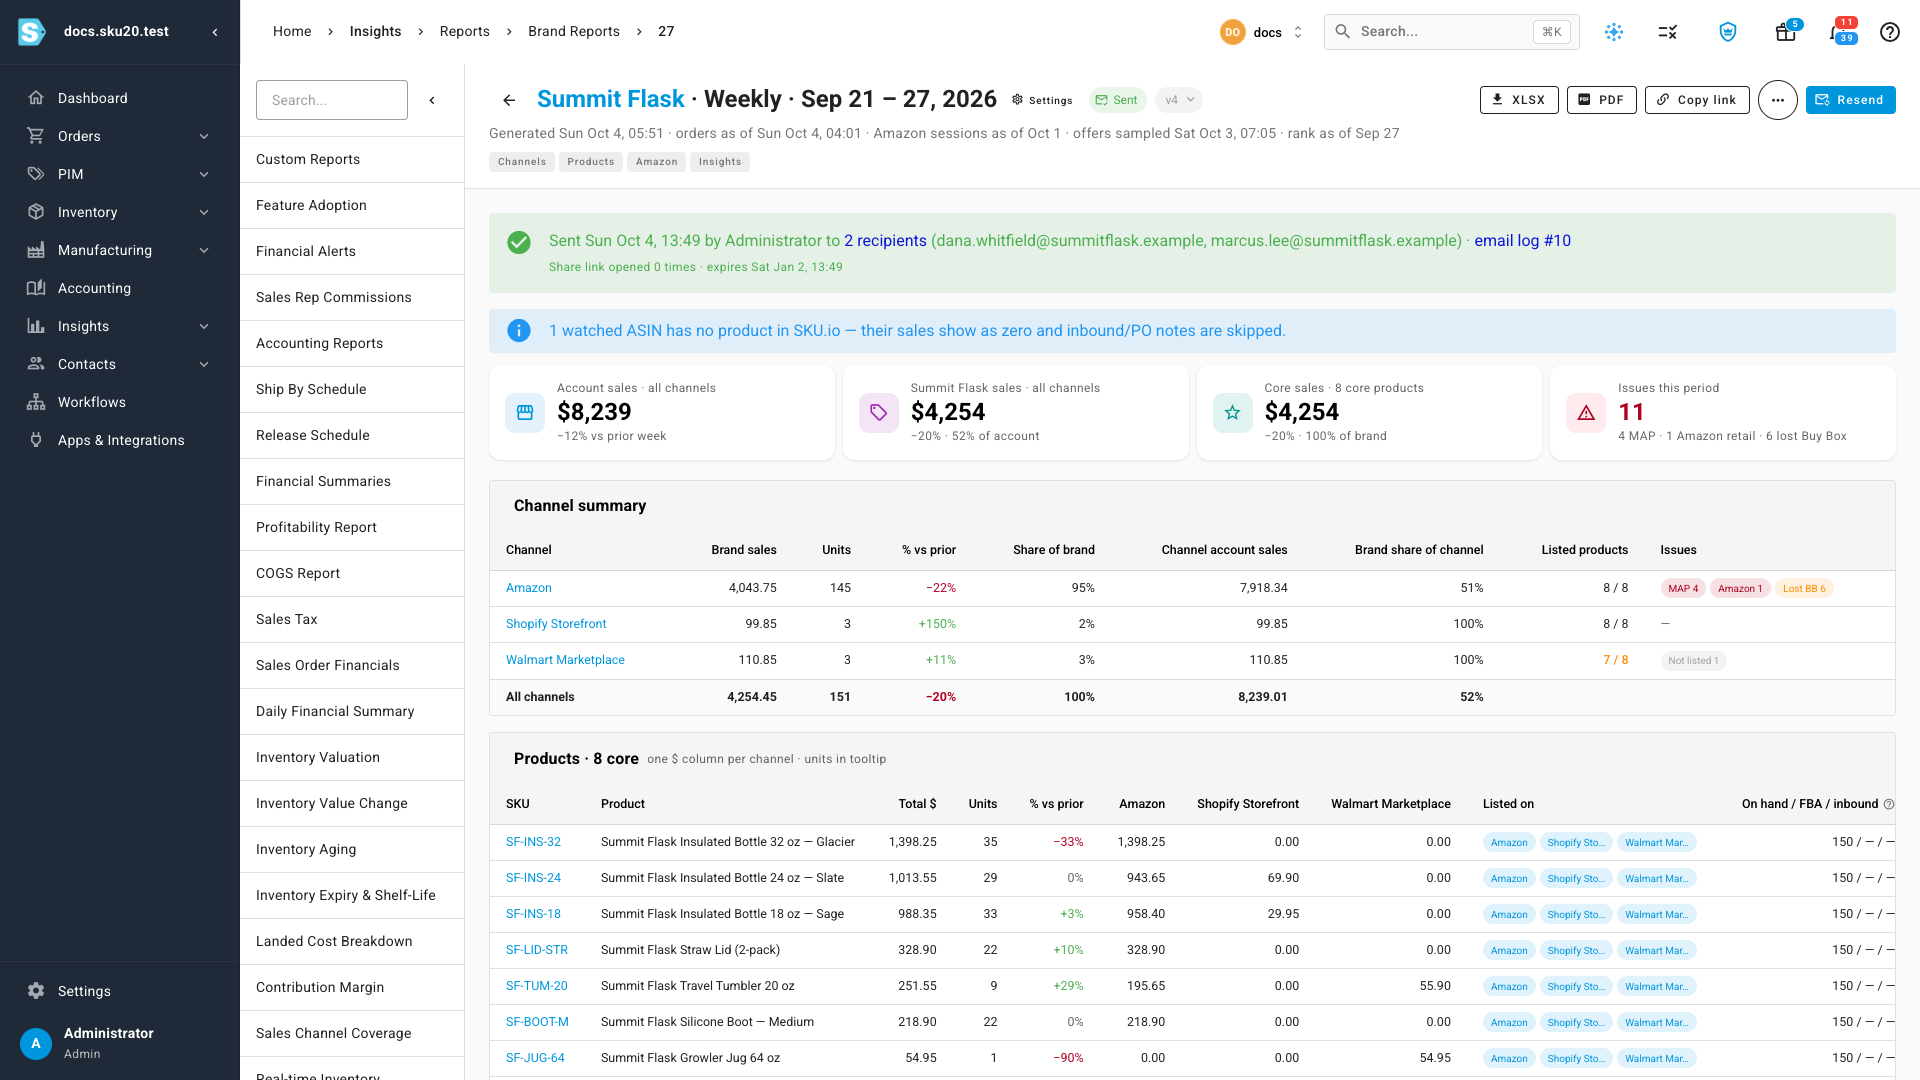Image resolution: width=1920 pixels, height=1080 pixels.
Task: Expand the Manufacturing menu
Action: click(x=204, y=250)
